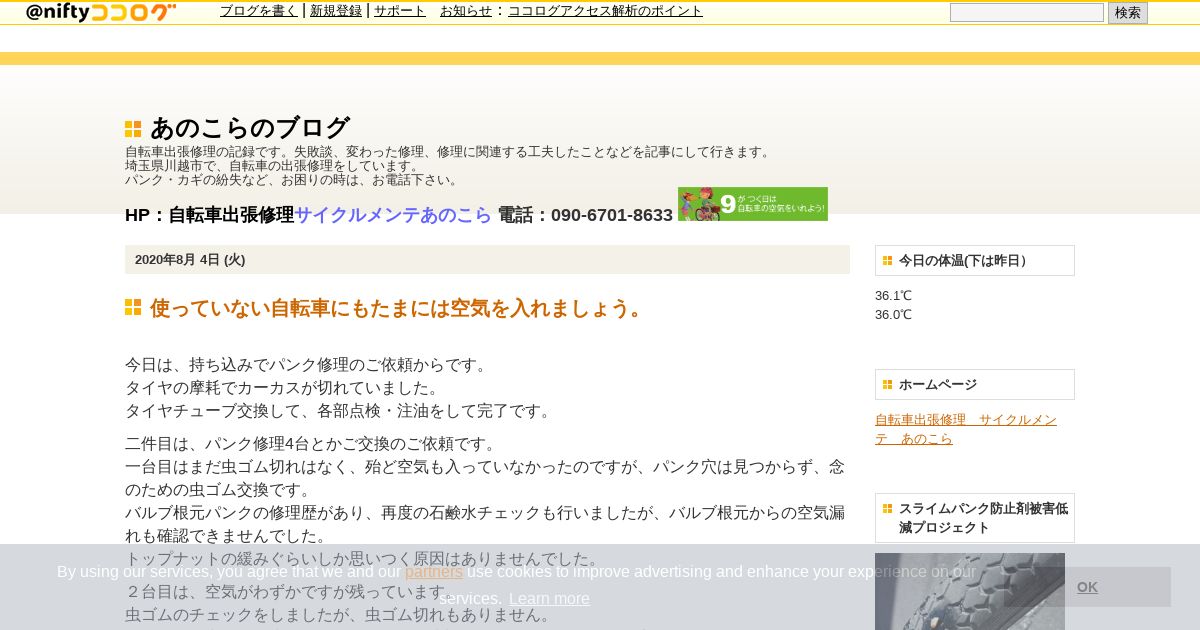Open the お知らせ link
Viewport: 1200px width, 630px height.
(x=466, y=11)
